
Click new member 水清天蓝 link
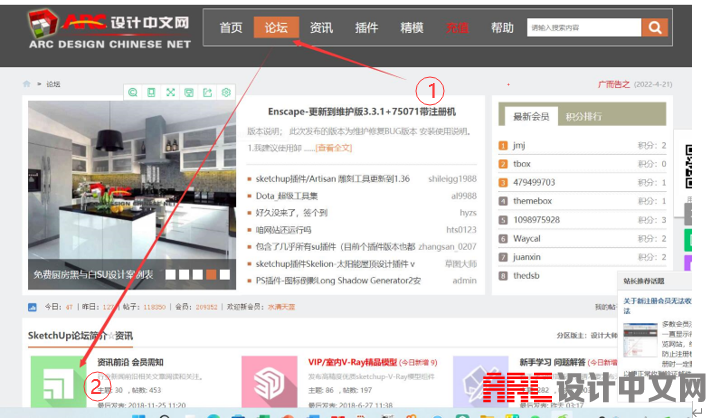[x=281, y=307]
